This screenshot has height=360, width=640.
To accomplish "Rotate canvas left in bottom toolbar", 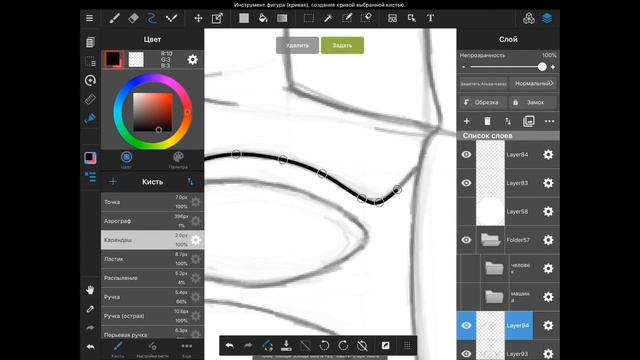I will tap(324, 346).
